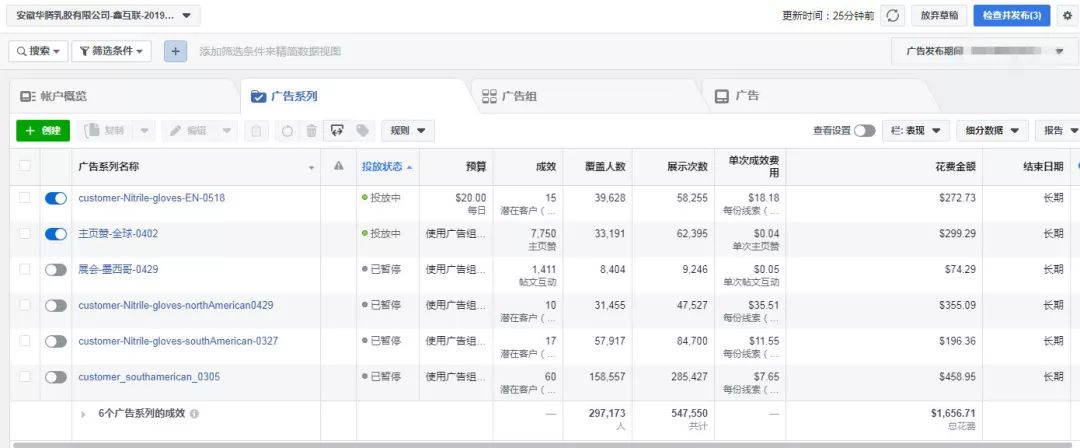Open the 报告 dropdown
This screenshot has height=448, width=1080.
(x=1059, y=131)
